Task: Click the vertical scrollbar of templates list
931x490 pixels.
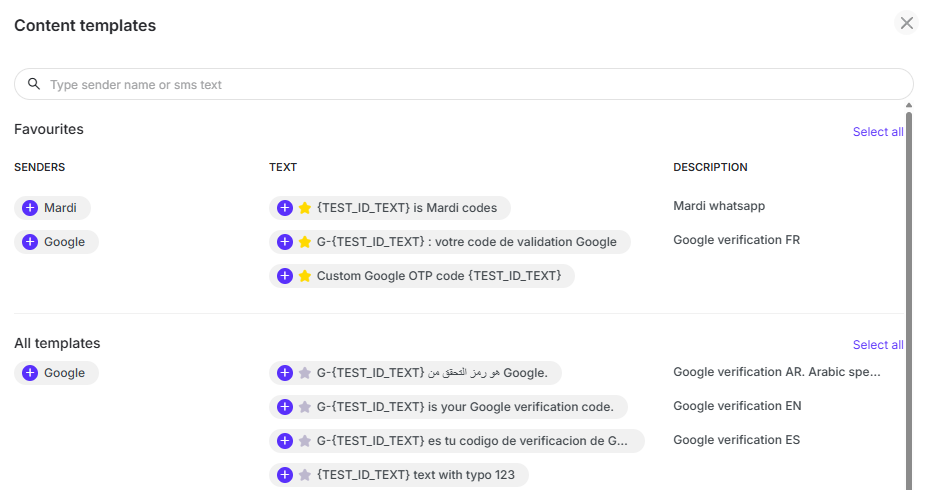Action: click(909, 300)
